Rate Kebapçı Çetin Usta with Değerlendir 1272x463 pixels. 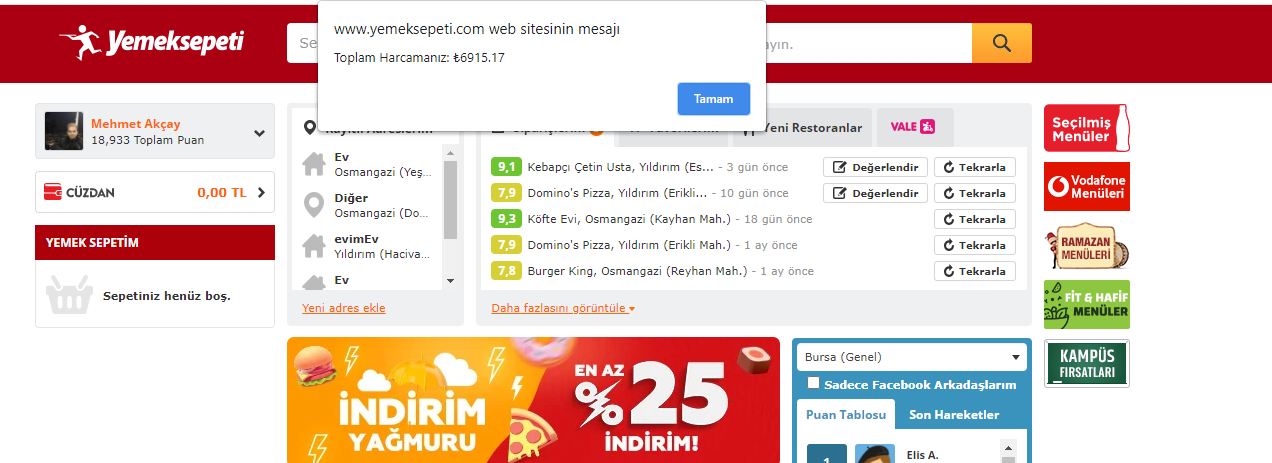point(875,167)
